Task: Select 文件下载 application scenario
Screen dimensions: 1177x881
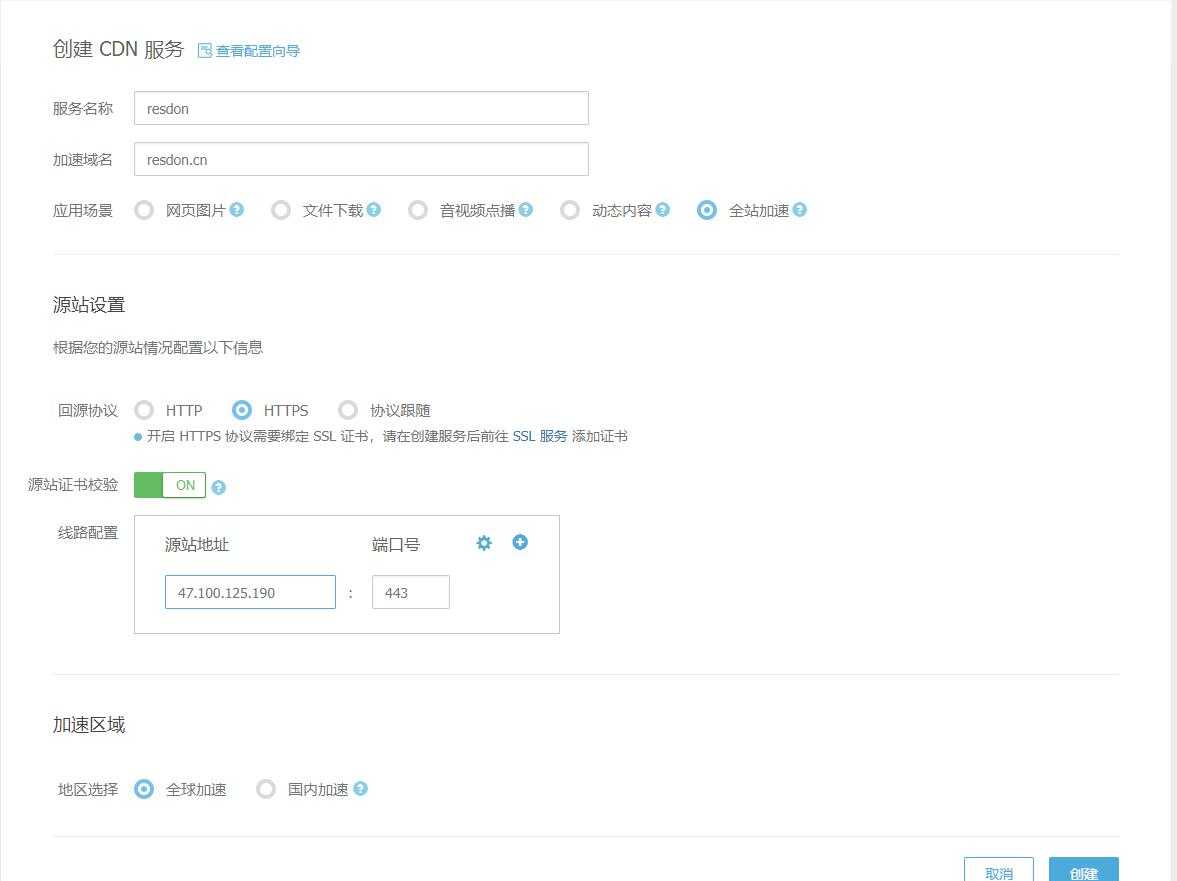Action: (281, 210)
